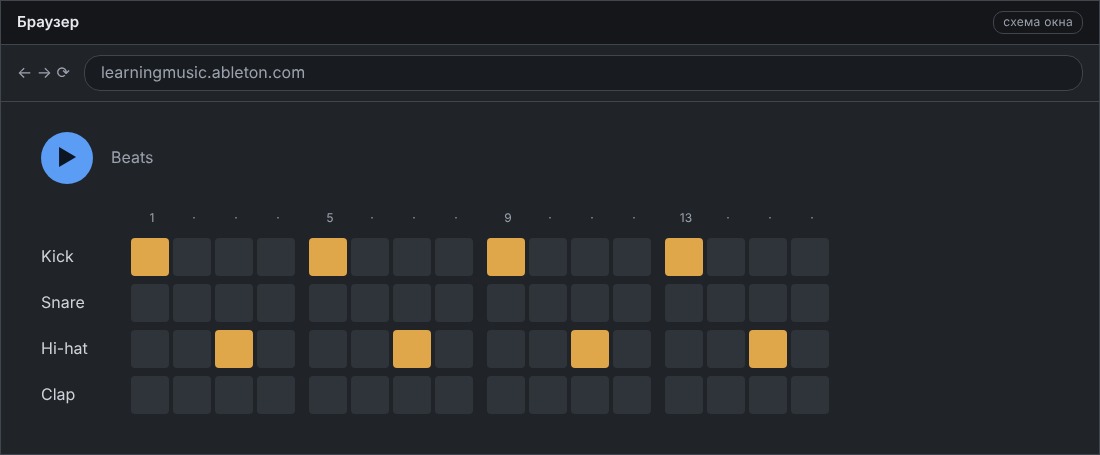Click the Snare row label
The width and height of the screenshot is (1100, 455).
point(62,303)
